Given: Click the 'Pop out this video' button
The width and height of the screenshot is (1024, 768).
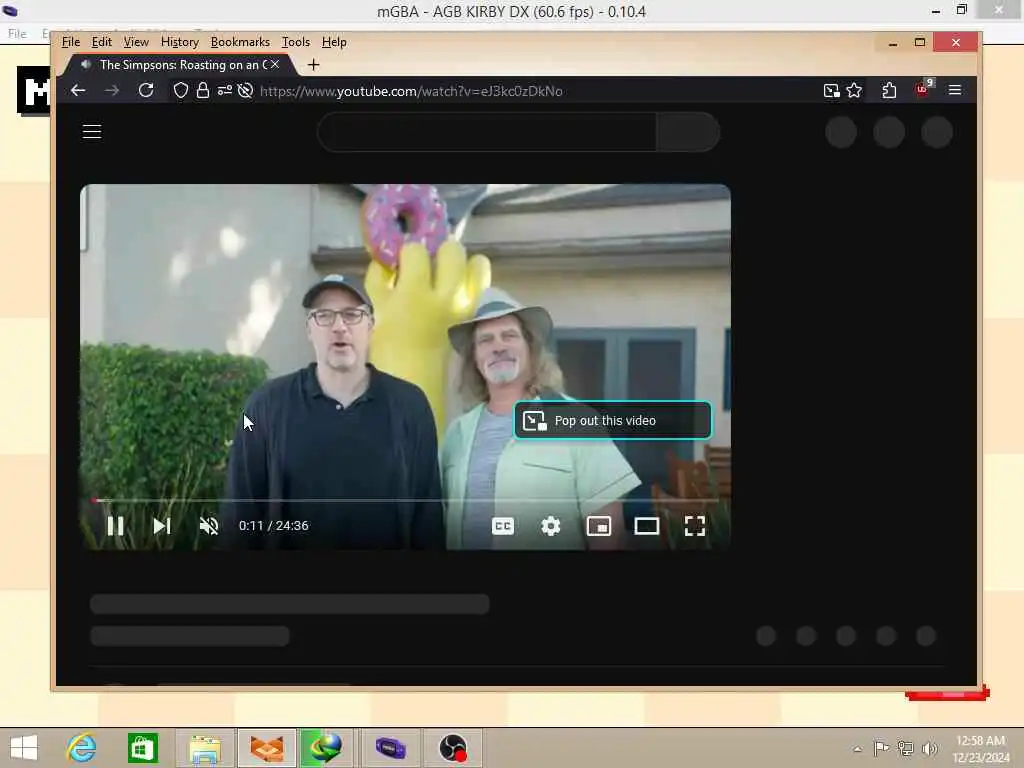Looking at the screenshot, I should click(x=613, y=421).
